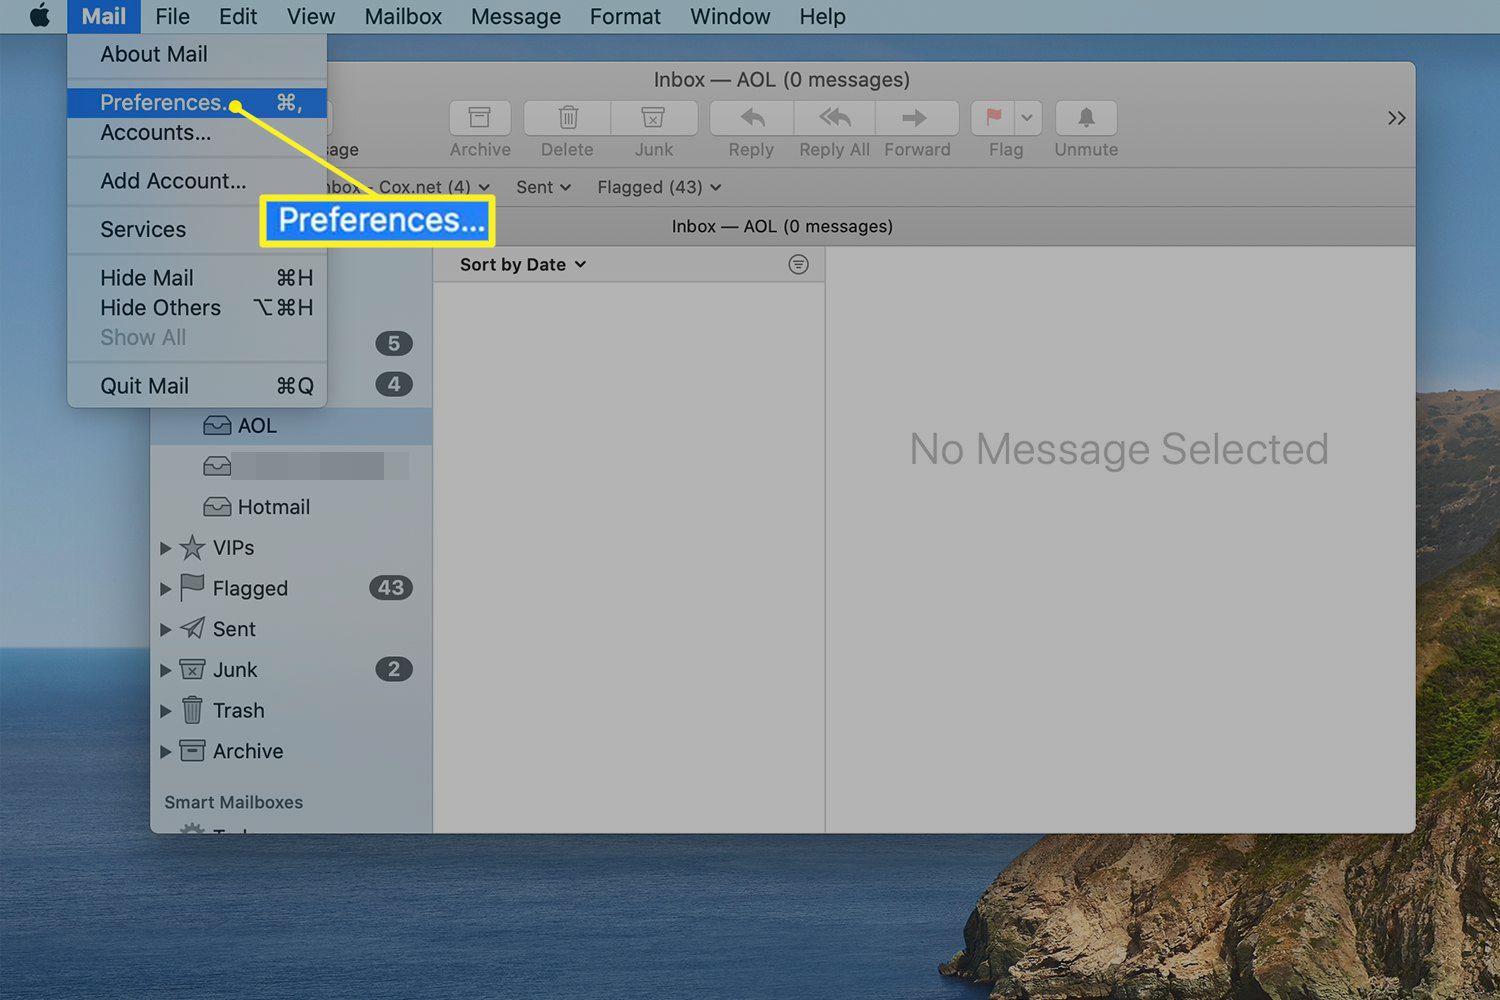Open the Help menu

(822, 16)
